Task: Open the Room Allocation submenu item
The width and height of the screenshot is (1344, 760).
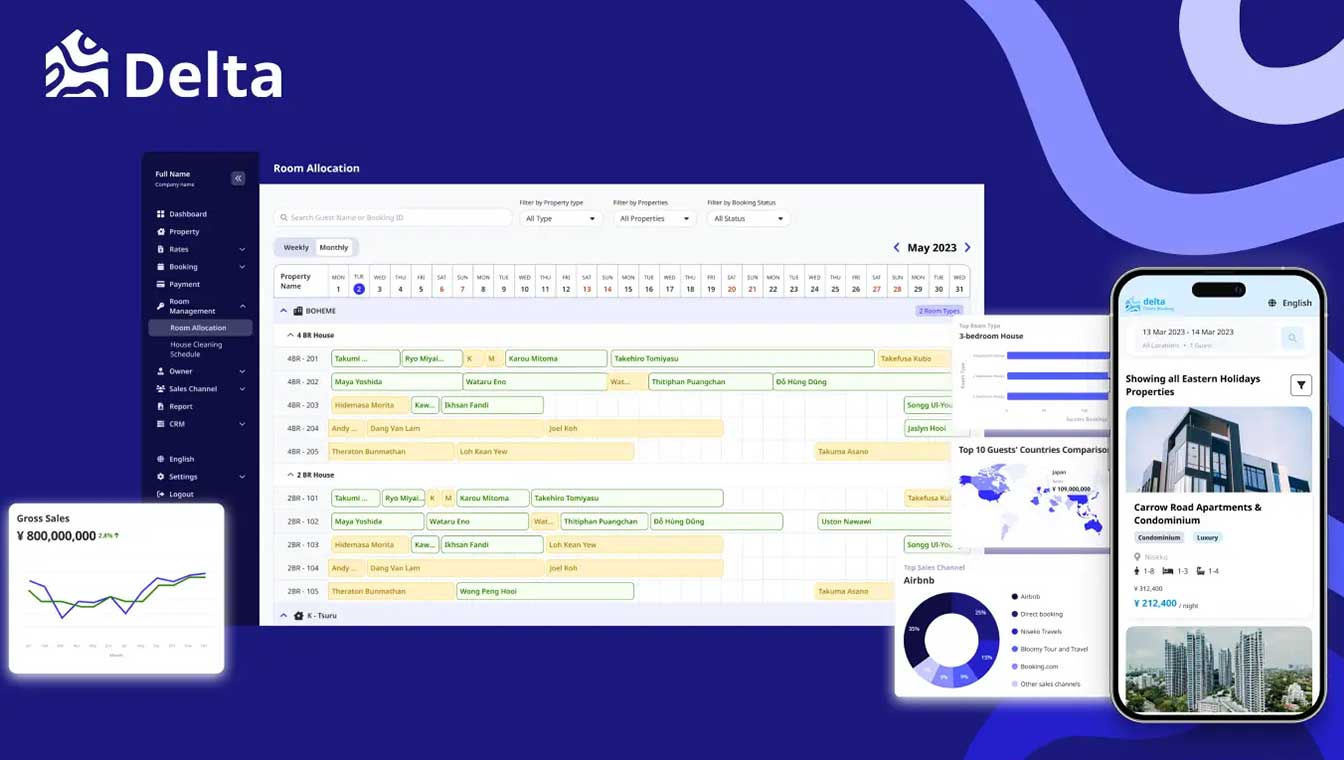Action: point(200,328)
